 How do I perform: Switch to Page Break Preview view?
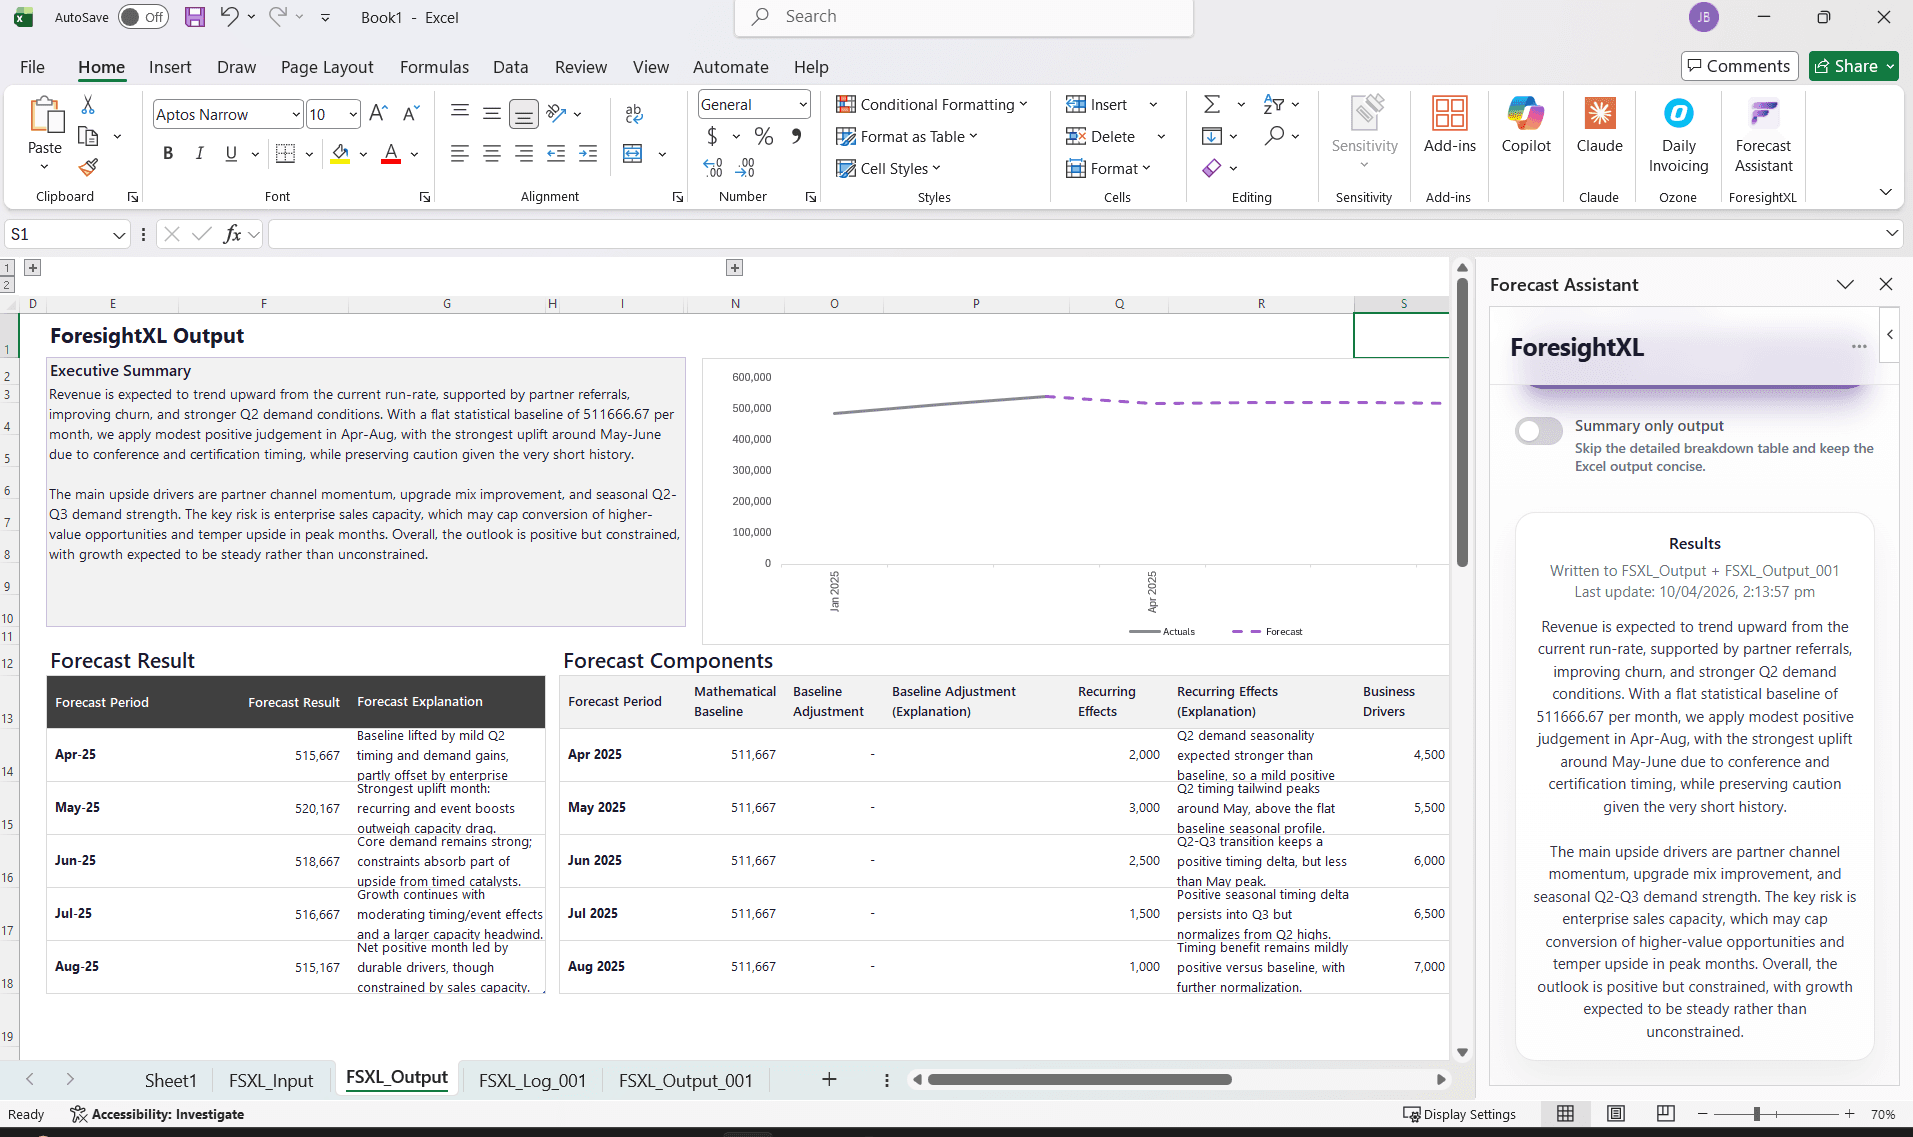[1665, 1114]
